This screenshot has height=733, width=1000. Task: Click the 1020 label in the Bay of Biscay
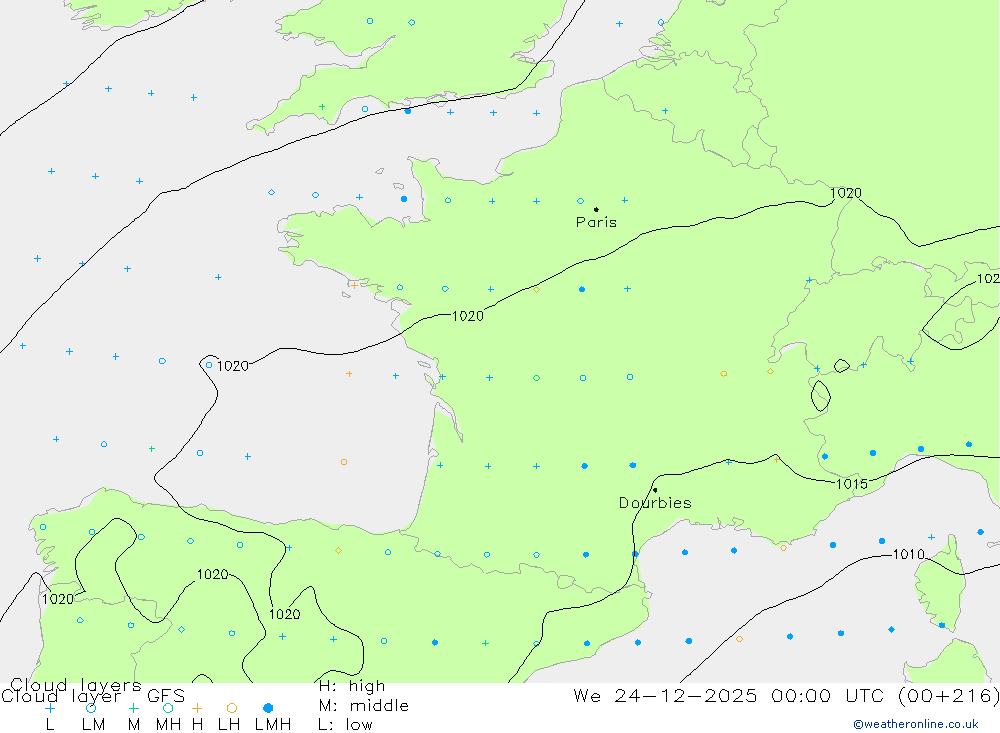click(x=233, y=366)
